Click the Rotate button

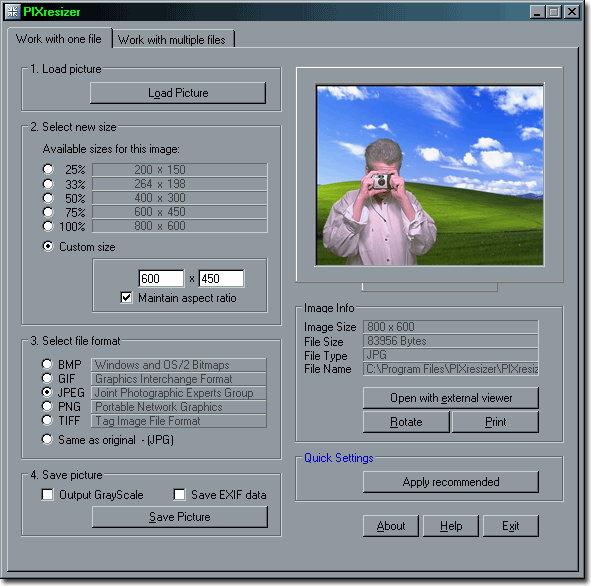tap(406, 422)
